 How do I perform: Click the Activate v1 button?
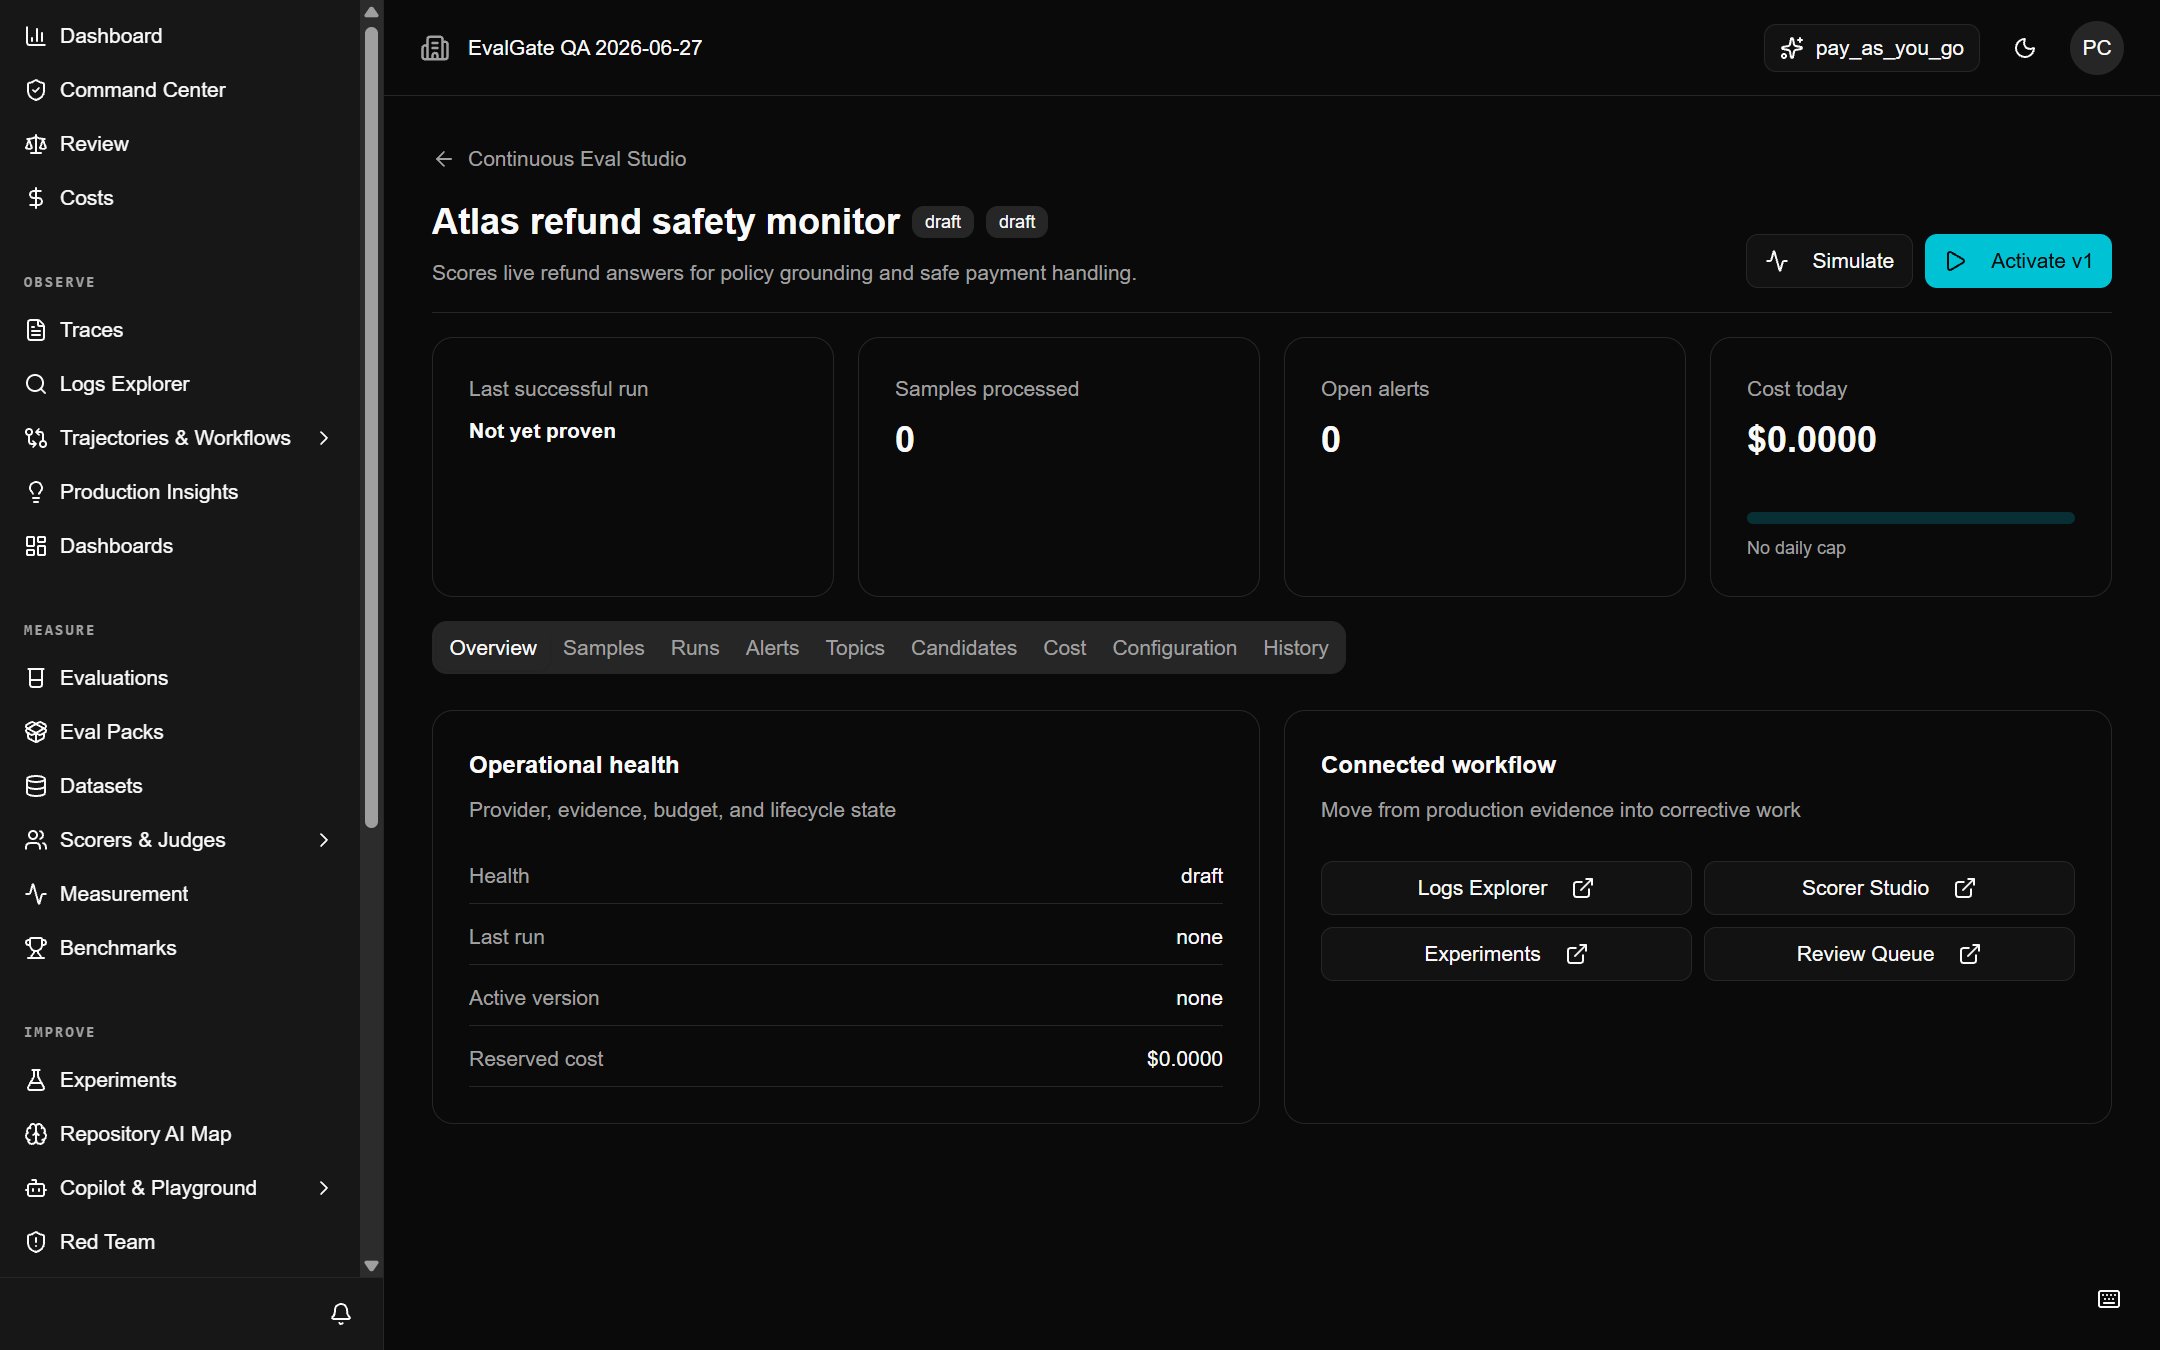2018,261
